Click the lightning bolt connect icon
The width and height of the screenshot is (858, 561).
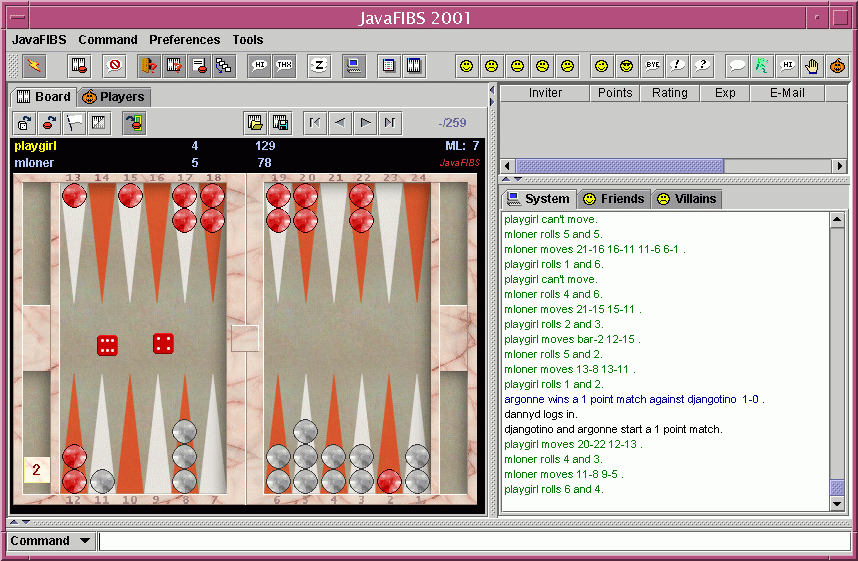pos(34,66)
